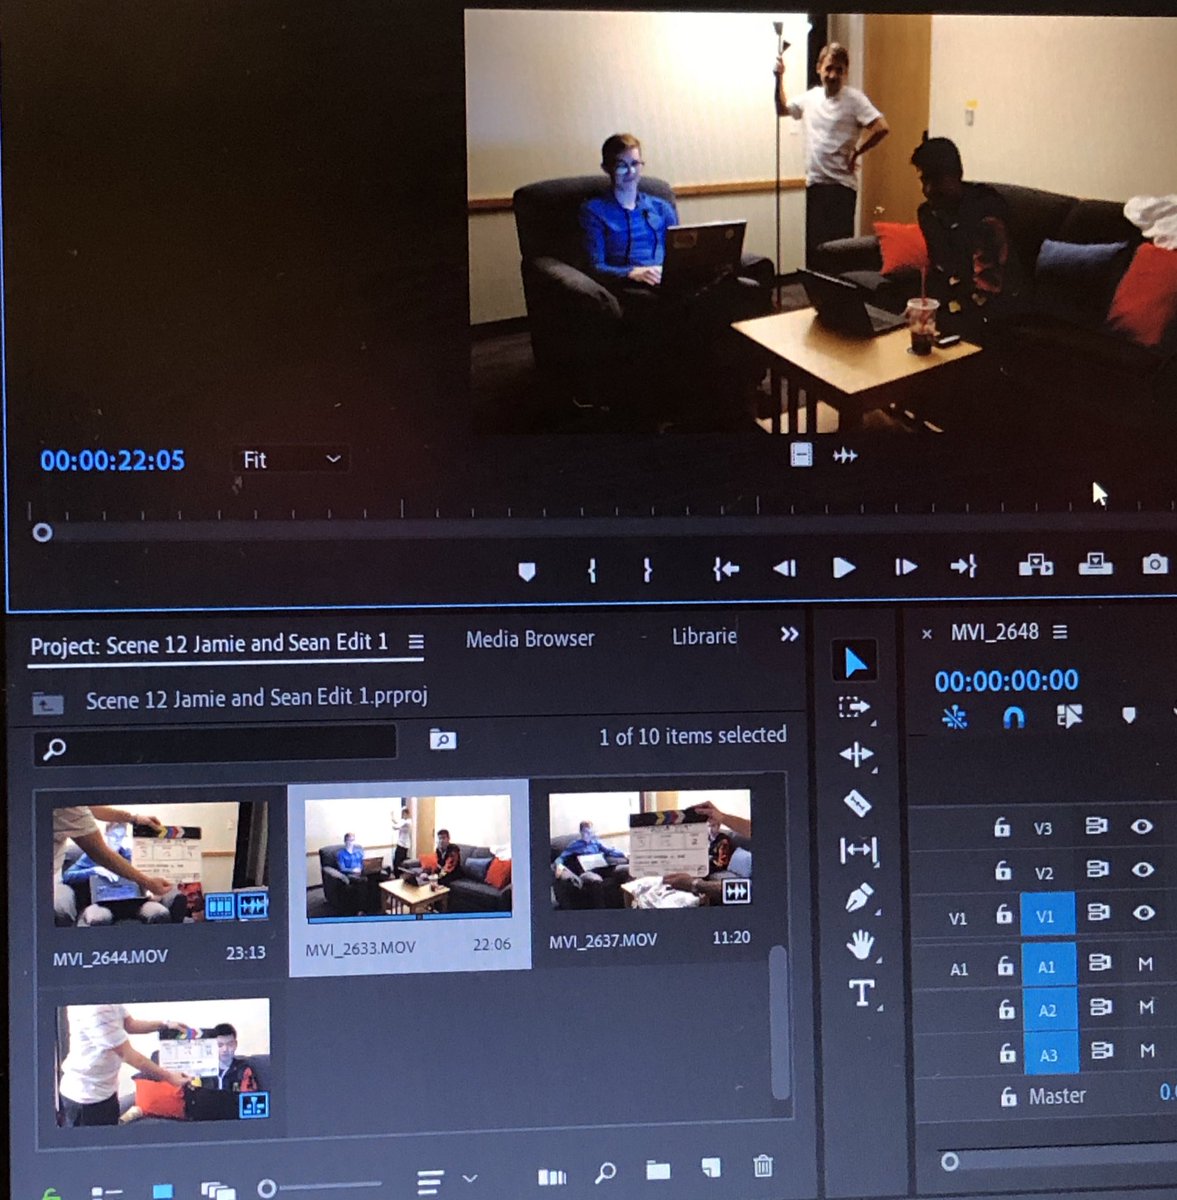This screenshot has height=1200, width=1177.
Task: Select the Hand tool
Action: (x=860, y=944)
